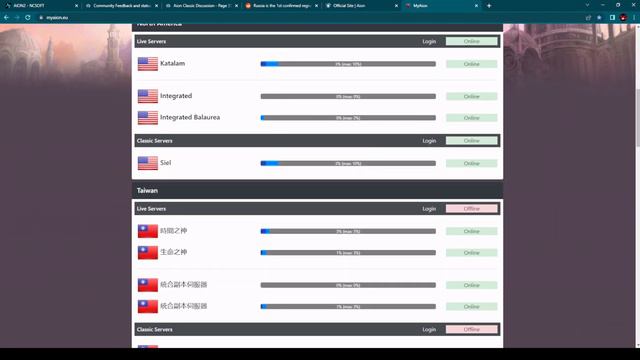Select the MyAion tab
This screenshot has height=360, width=640.
[x=441, y=6]
